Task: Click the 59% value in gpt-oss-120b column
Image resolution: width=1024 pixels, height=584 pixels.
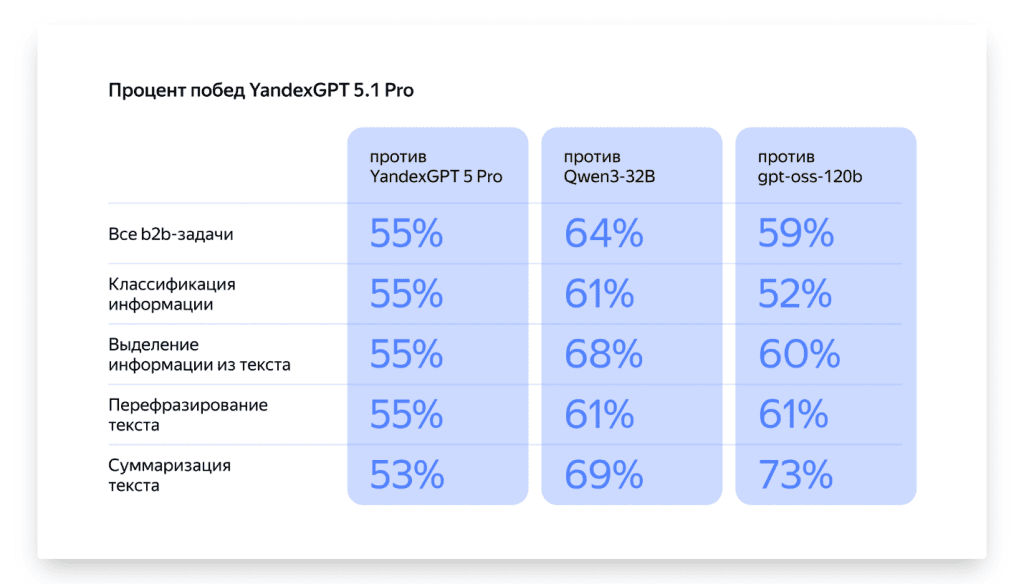Action: 796,234
